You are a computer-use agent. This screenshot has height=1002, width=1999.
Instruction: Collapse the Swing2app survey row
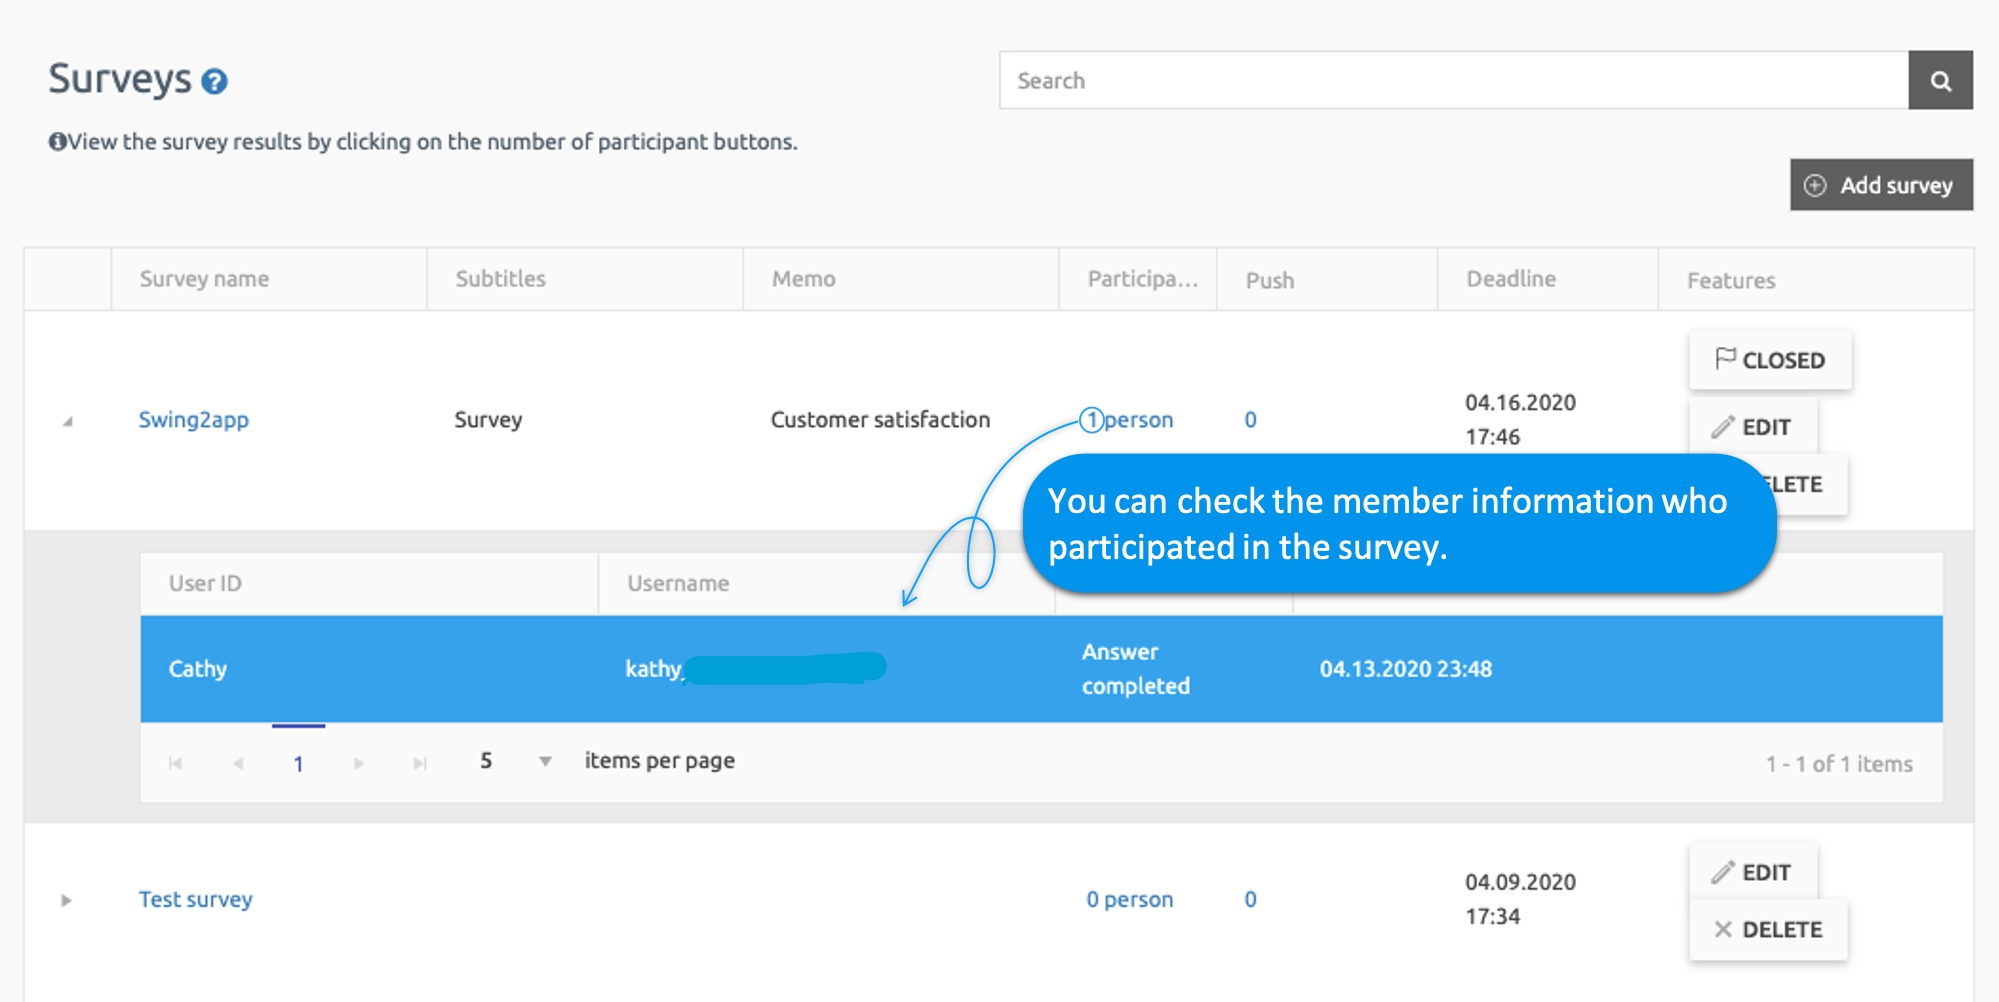[67, 421]
